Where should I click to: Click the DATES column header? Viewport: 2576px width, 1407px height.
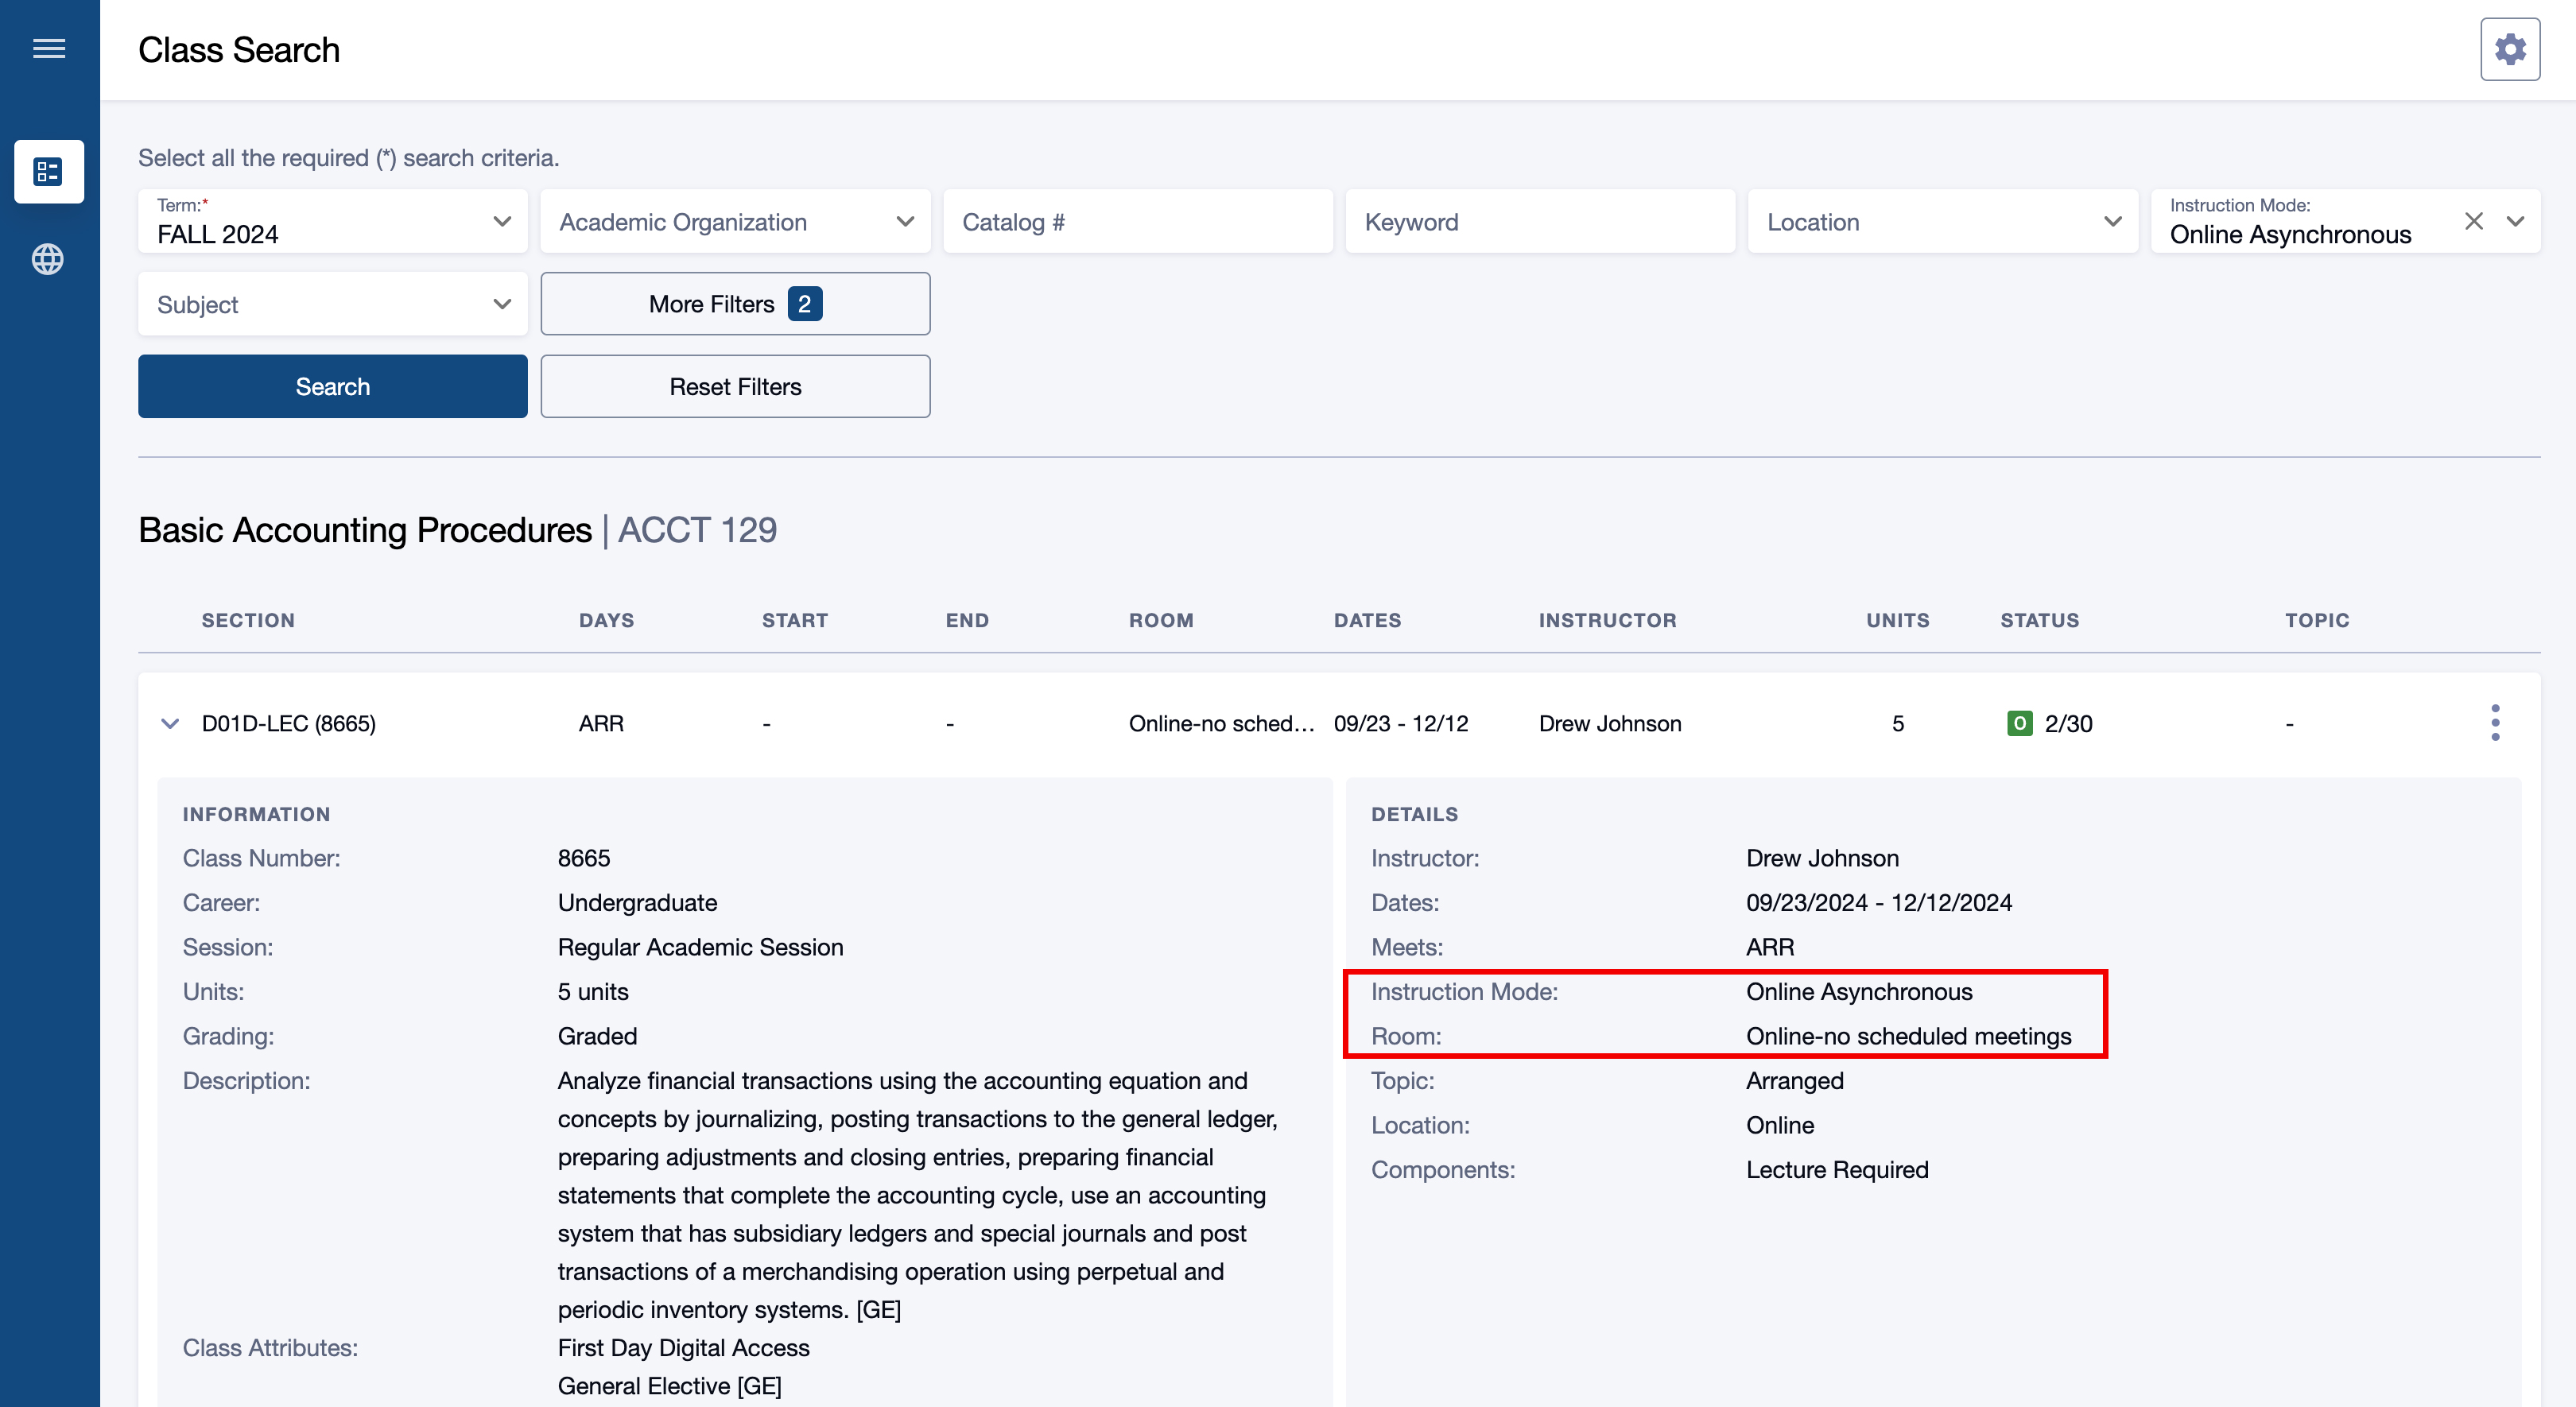tap(1367, 620)
